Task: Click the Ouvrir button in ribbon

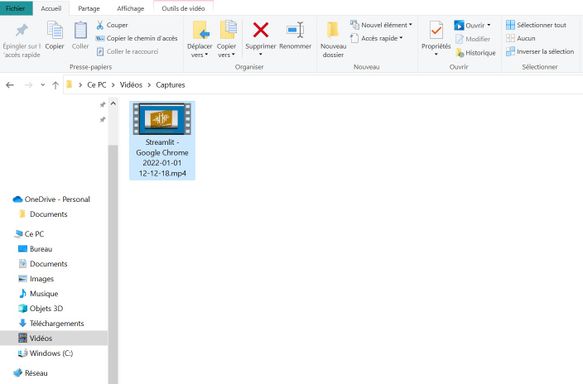Action: (x=469, y=25)
